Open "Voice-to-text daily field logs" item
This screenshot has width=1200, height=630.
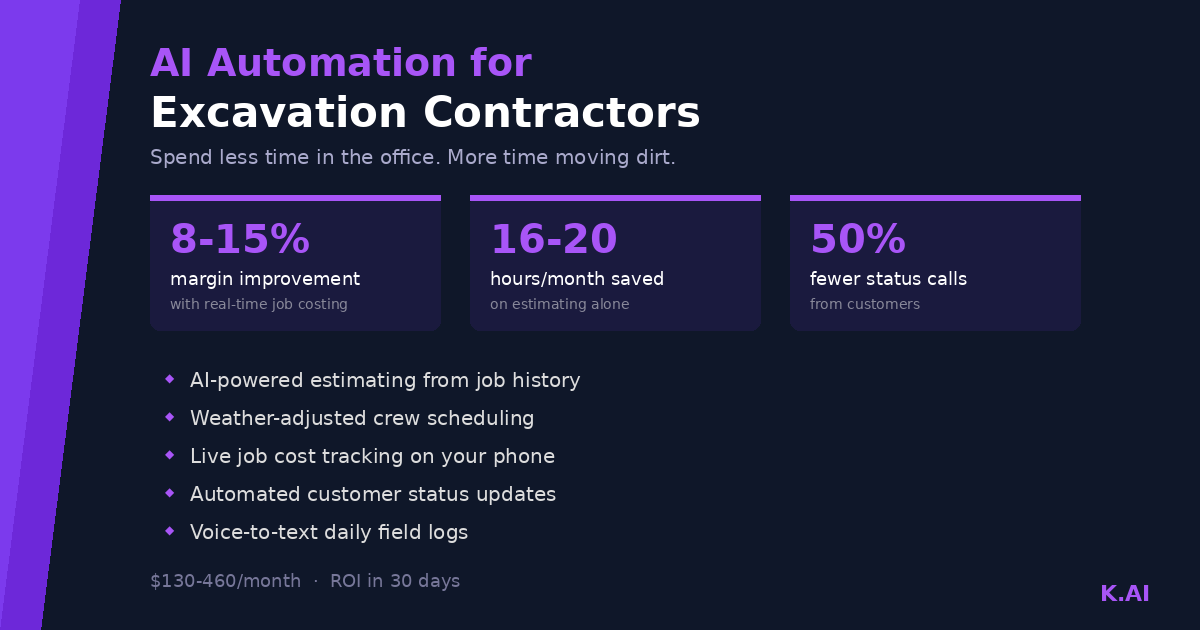pos(329,533)
